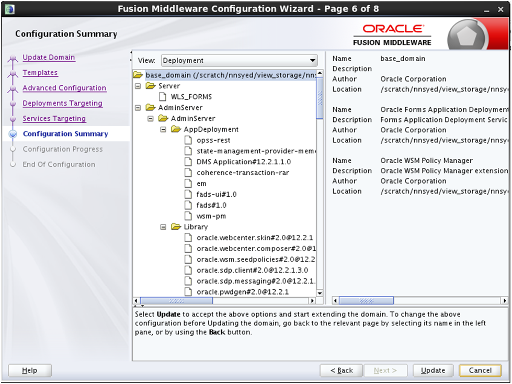
Task: Collapse the AppDeployment node
Action: point(163,129)
